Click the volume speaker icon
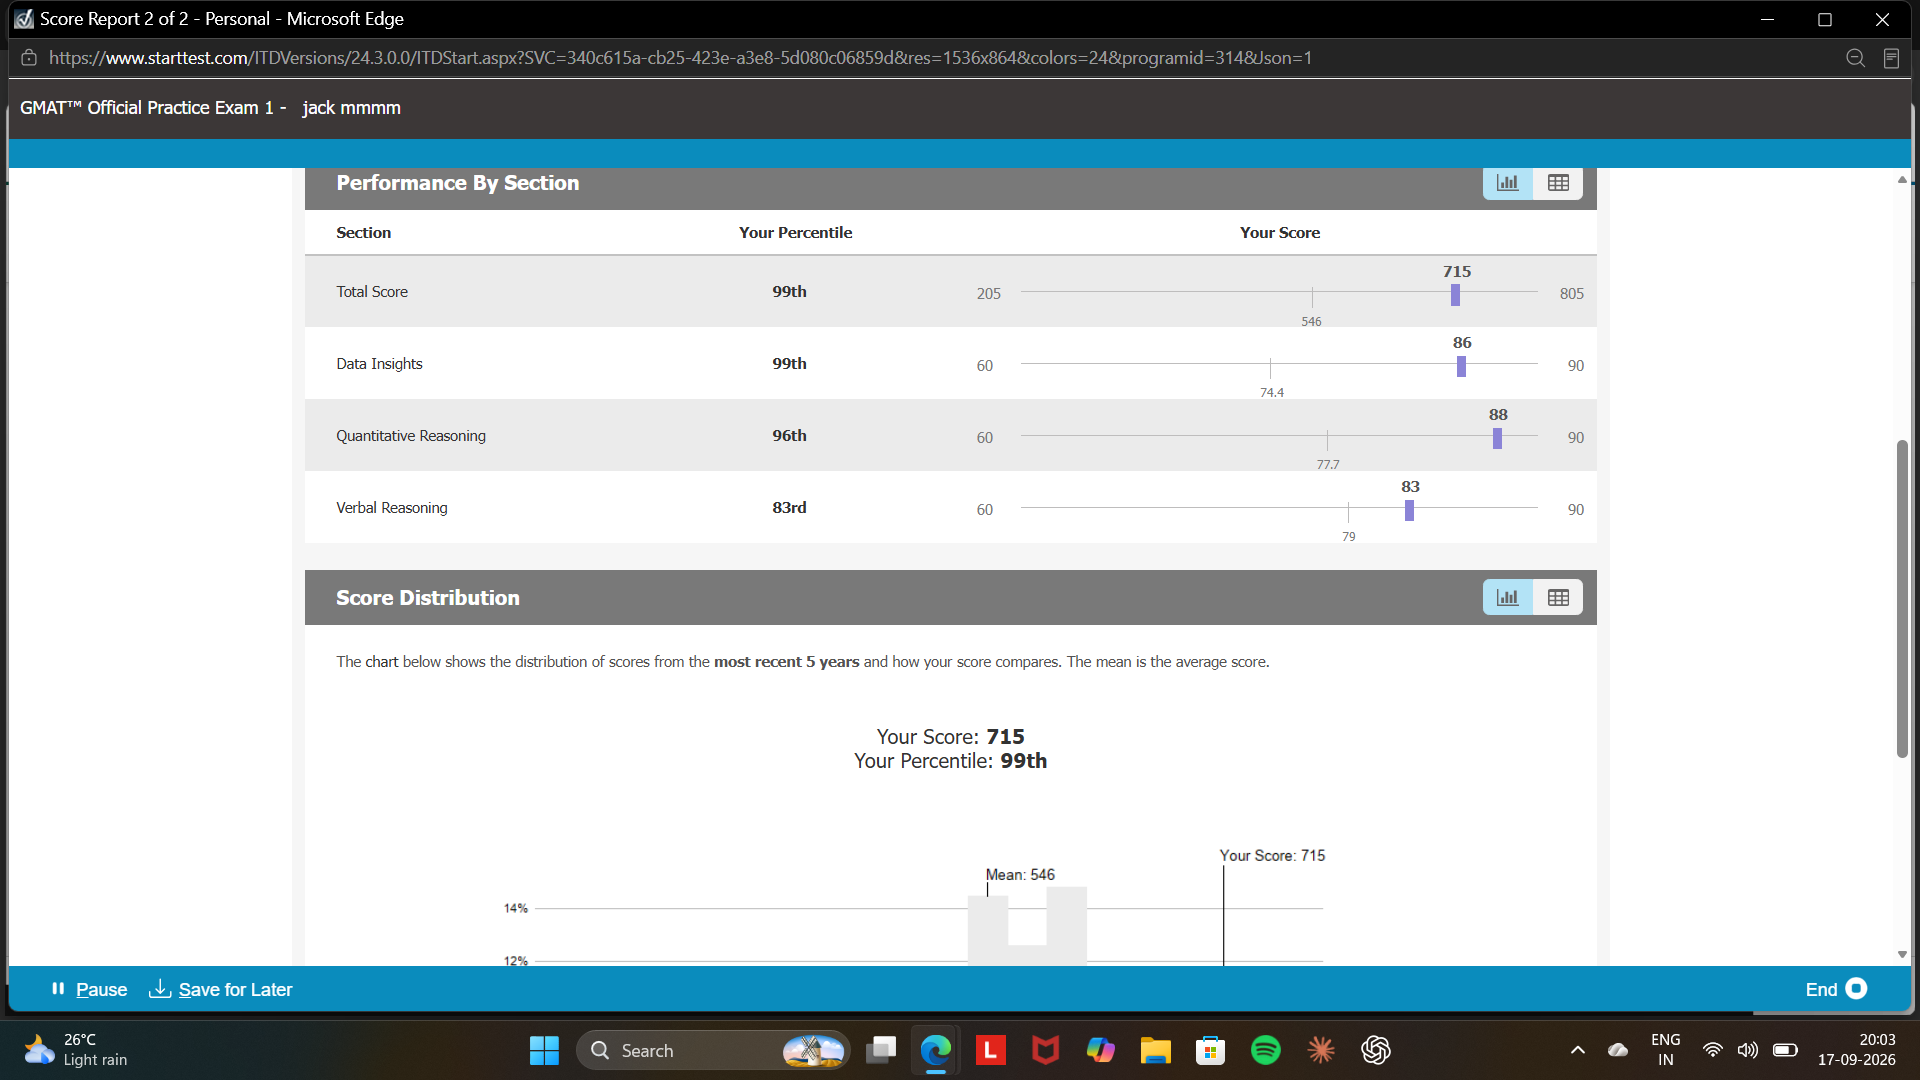 click(x=1747, y=1050)
